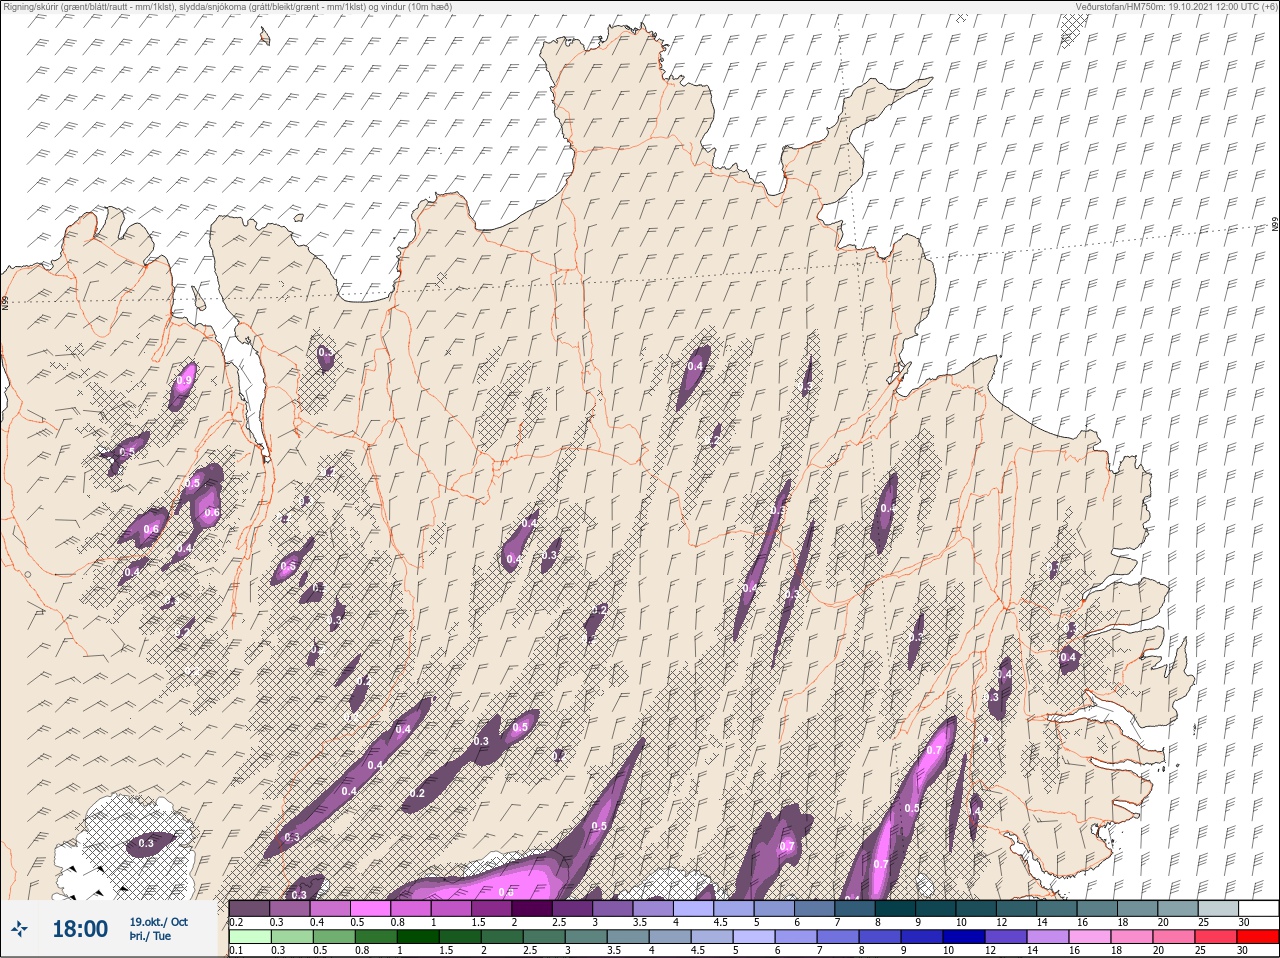1280x958 pixels.
Task: Select white snow legend swatch at 30
Action: pyautogui.click(x=1258, y=909)
